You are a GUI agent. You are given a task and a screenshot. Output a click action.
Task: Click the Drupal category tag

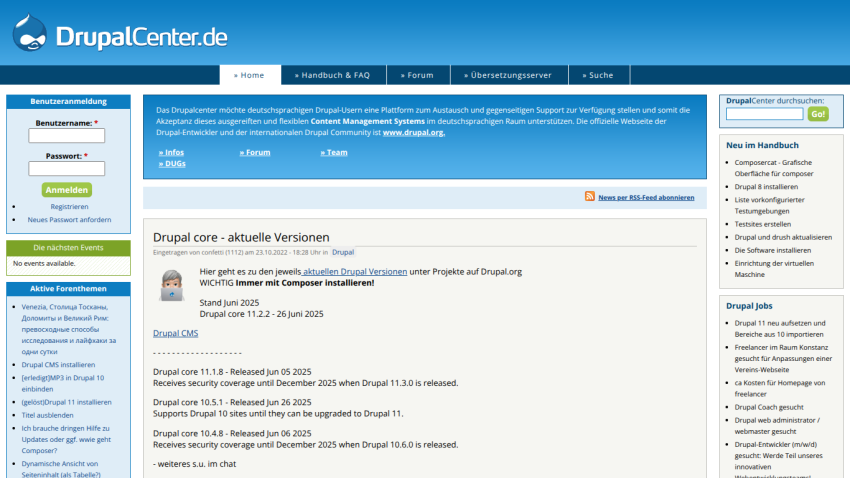[x=343, y=252]
